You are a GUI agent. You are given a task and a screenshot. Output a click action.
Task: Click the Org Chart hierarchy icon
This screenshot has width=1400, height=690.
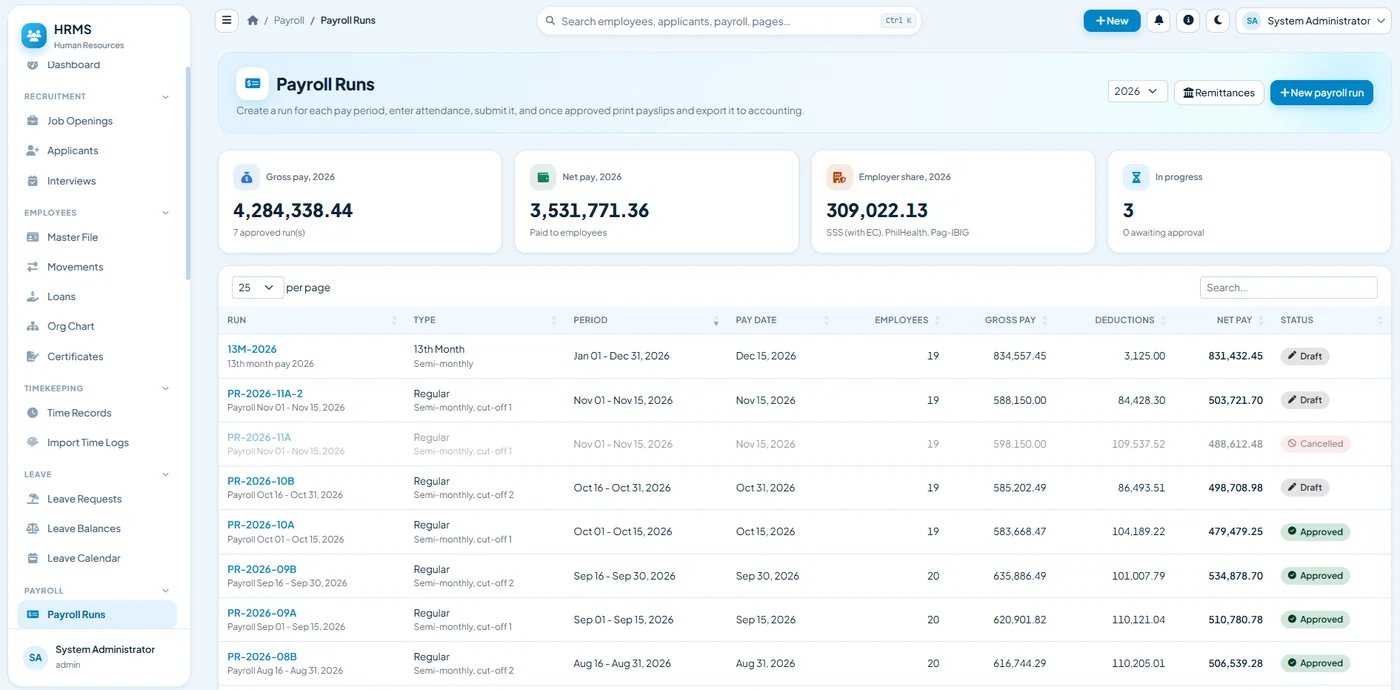pyautogui.click(x=33, y=327)
